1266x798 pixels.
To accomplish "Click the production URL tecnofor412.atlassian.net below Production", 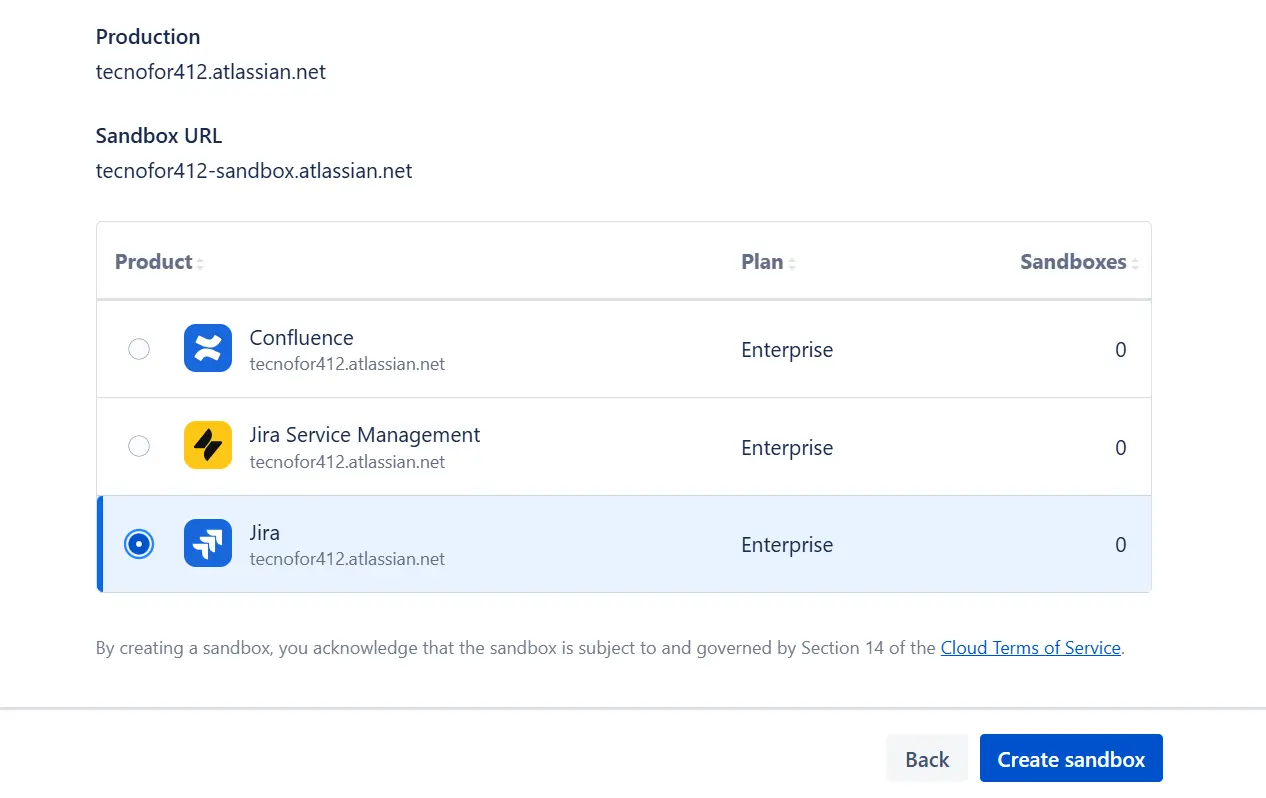I will (x=211, y=72).
